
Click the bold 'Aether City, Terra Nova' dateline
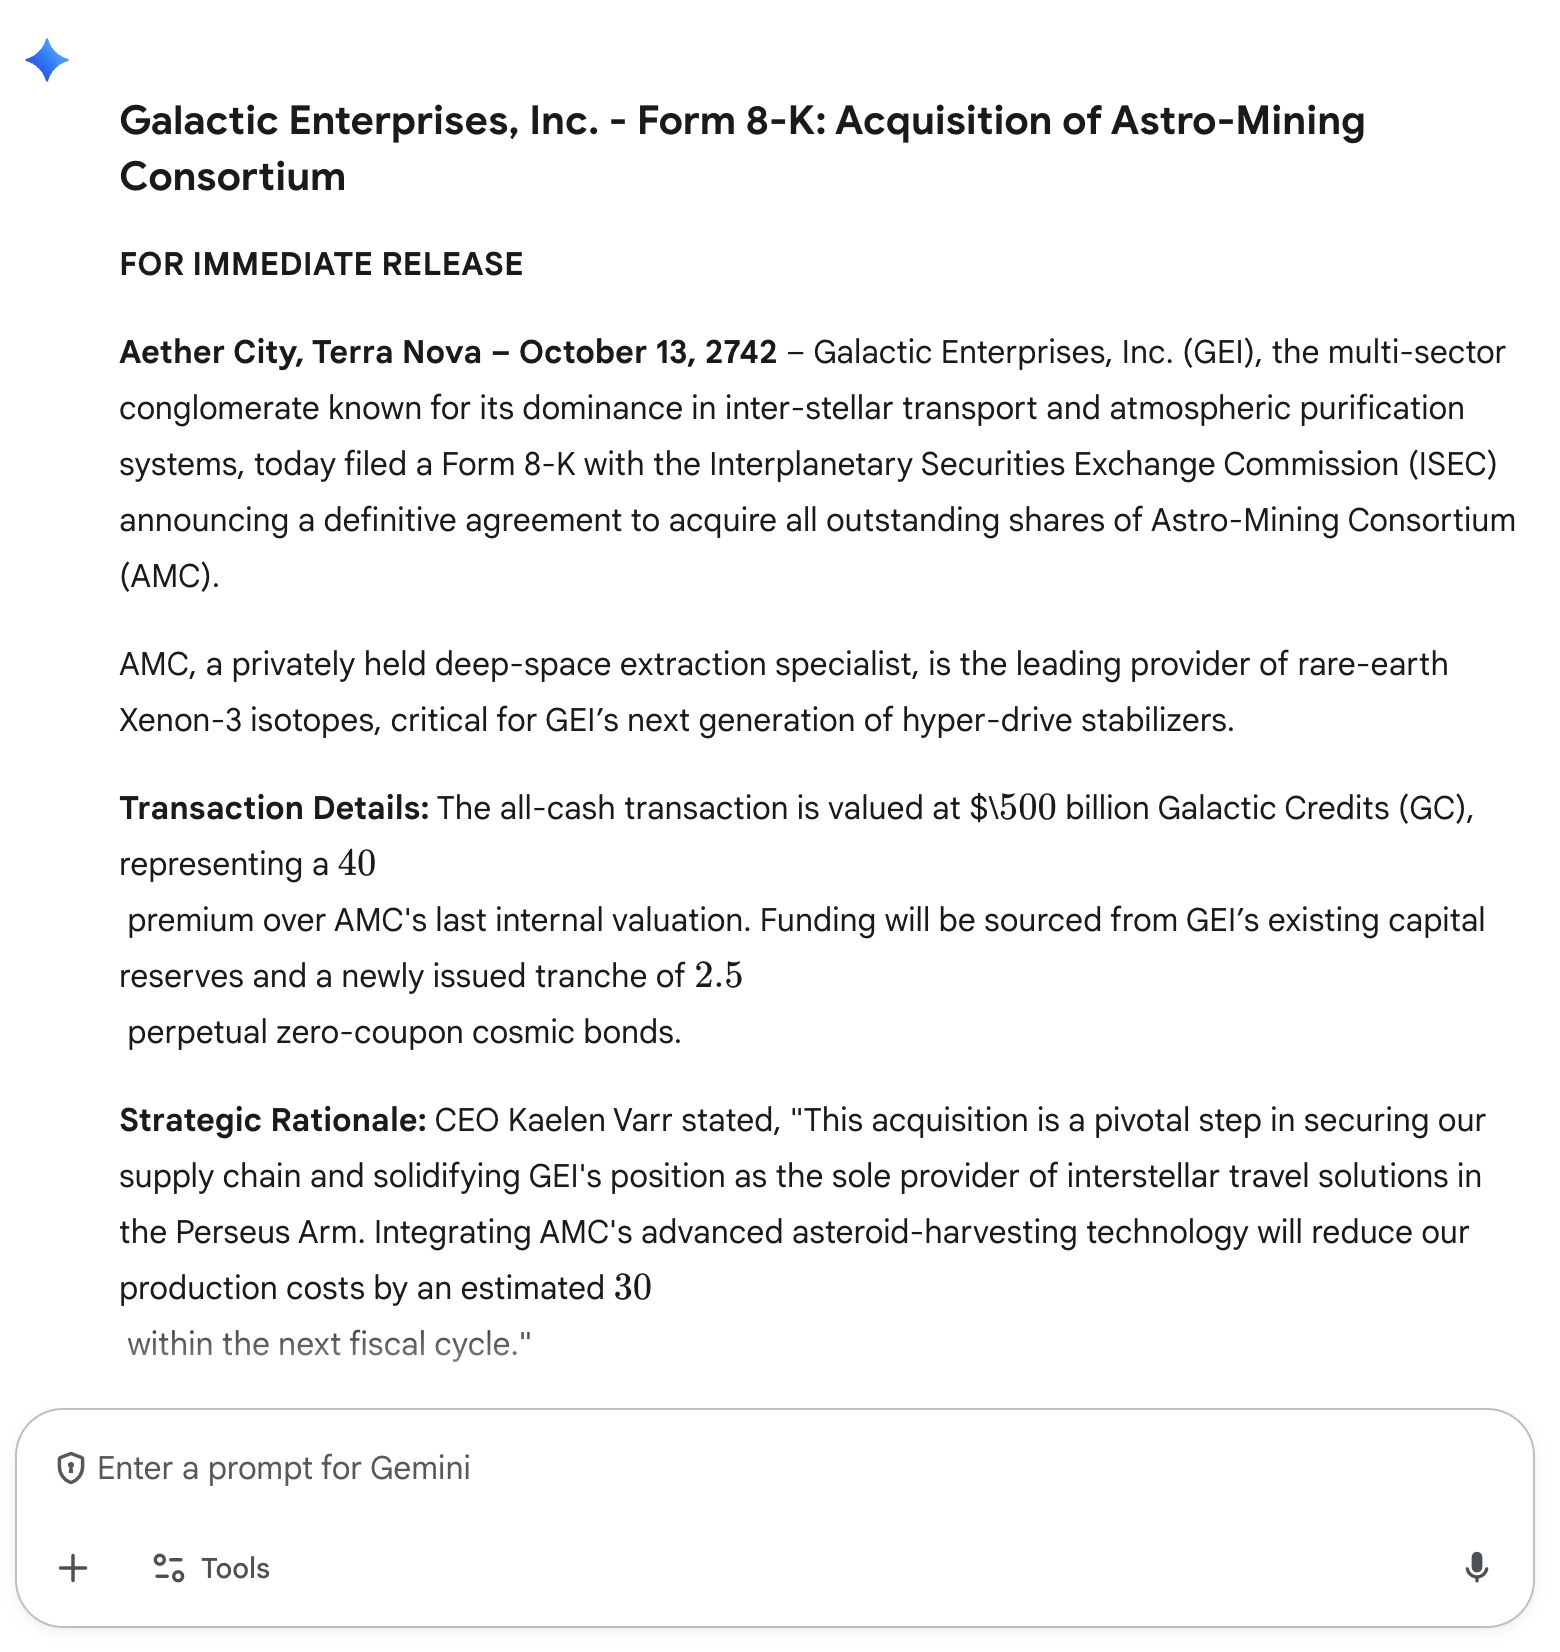point(300,352)
